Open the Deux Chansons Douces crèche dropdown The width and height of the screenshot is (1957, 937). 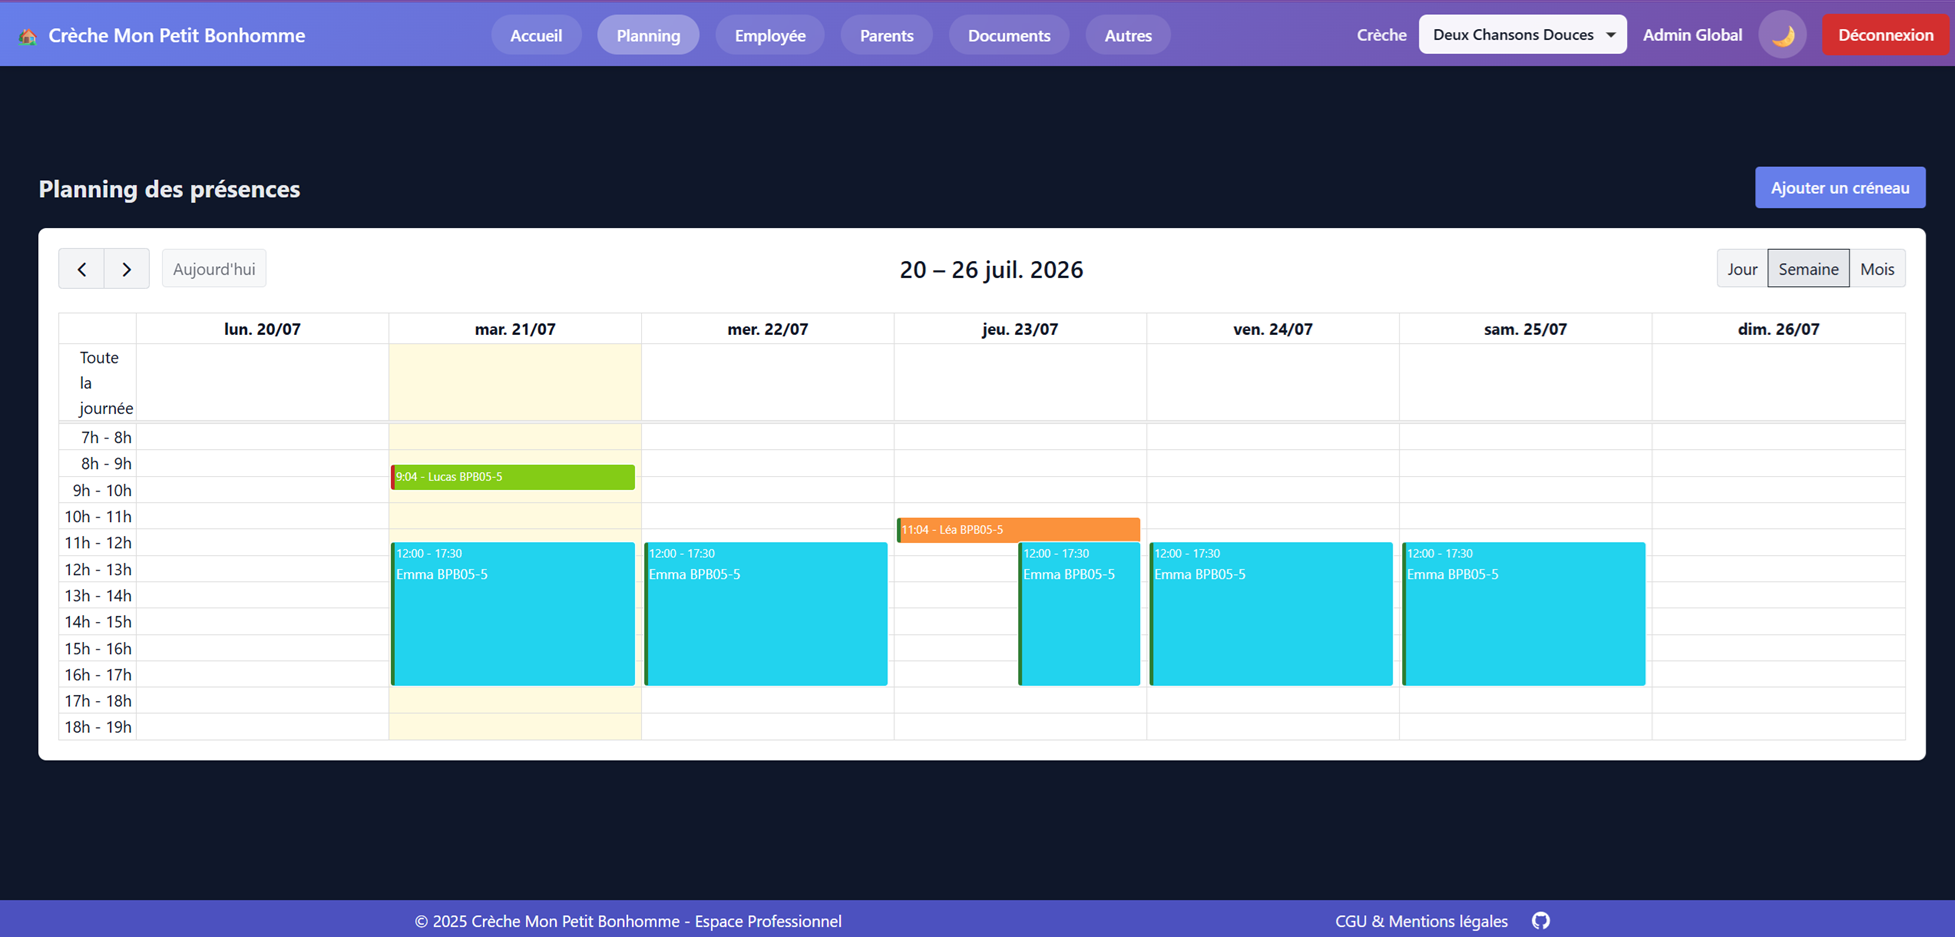coord(1523,35)
